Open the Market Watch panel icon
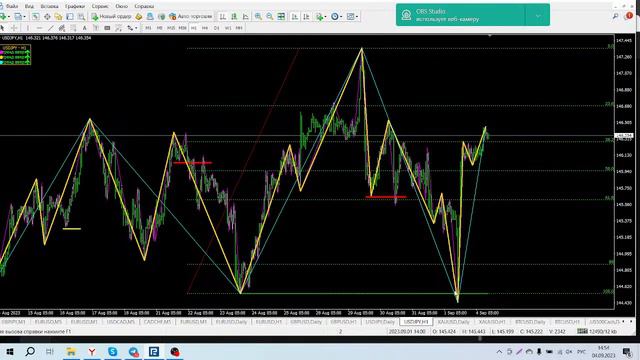The width and height of the screenshot is (640, 360). coord(36,16)
